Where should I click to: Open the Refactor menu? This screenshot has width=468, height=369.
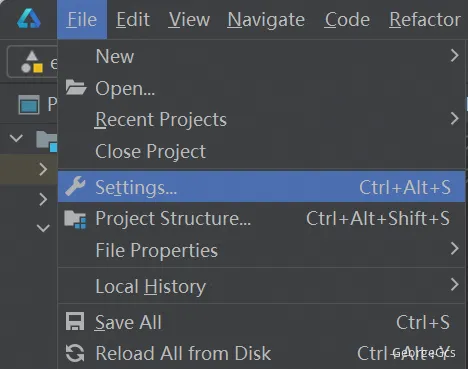pyautogui.click(x=425, y=19)
